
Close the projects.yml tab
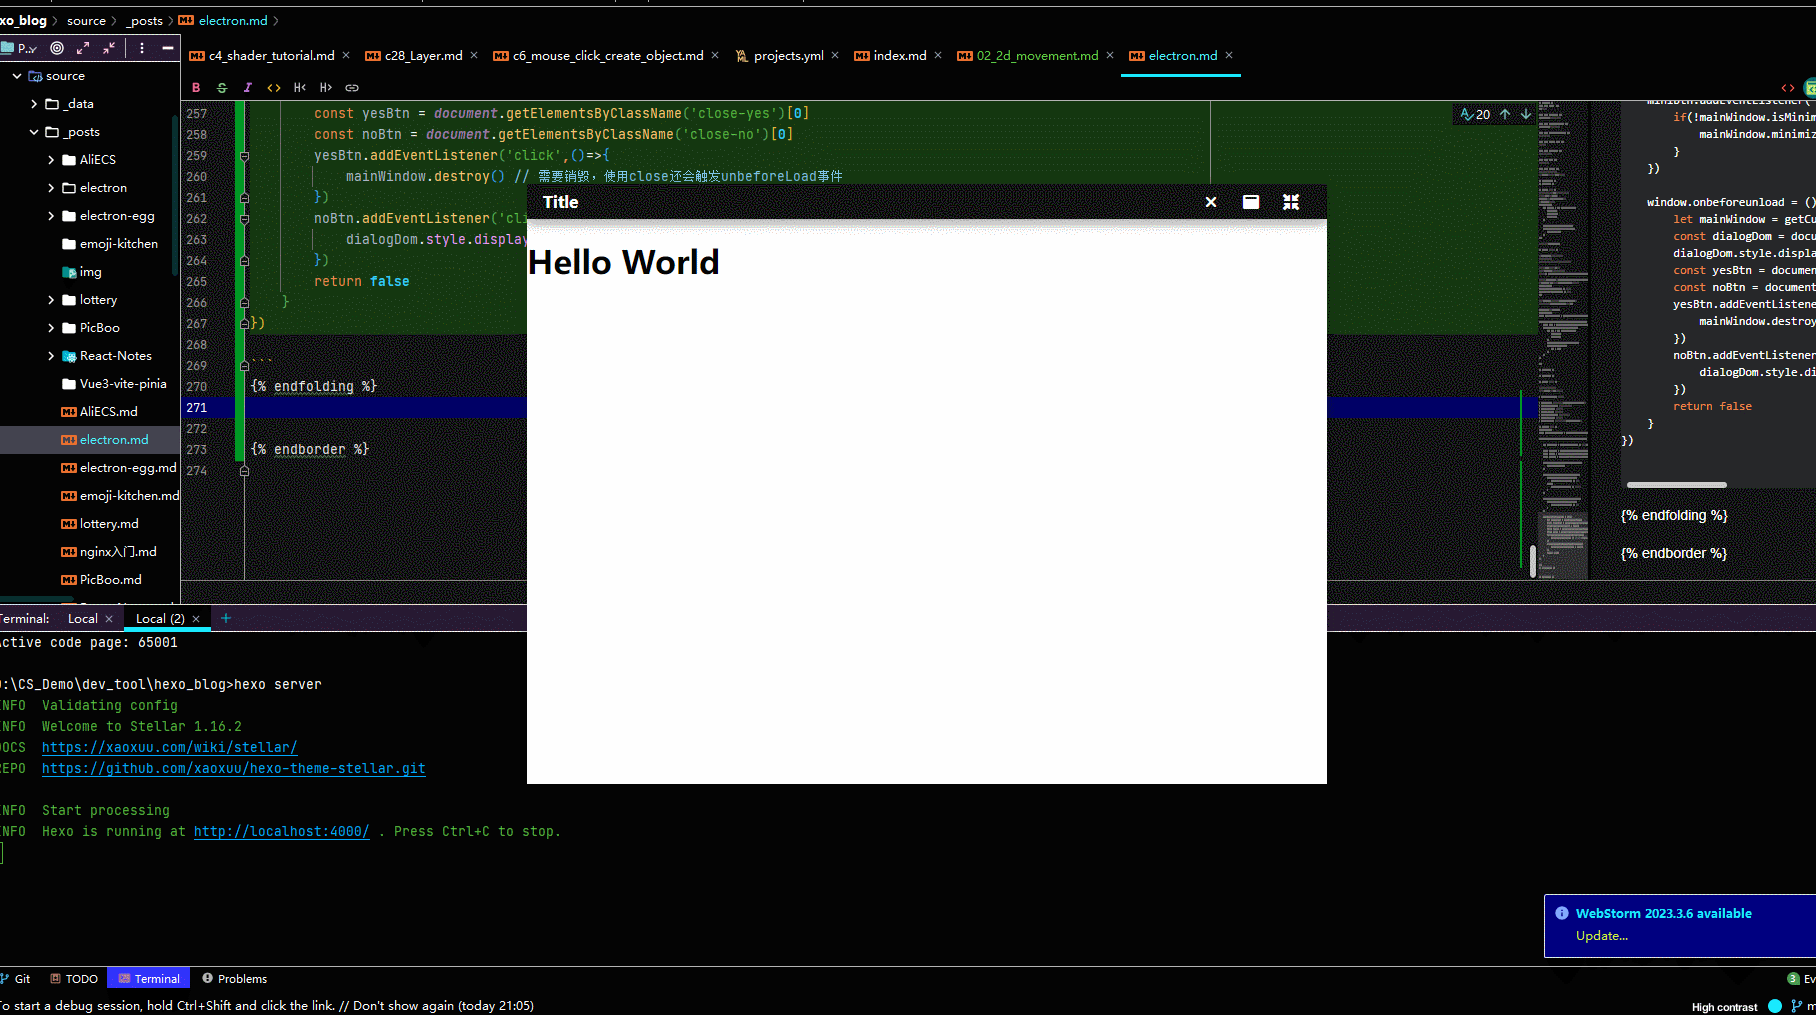click(835, 55)
